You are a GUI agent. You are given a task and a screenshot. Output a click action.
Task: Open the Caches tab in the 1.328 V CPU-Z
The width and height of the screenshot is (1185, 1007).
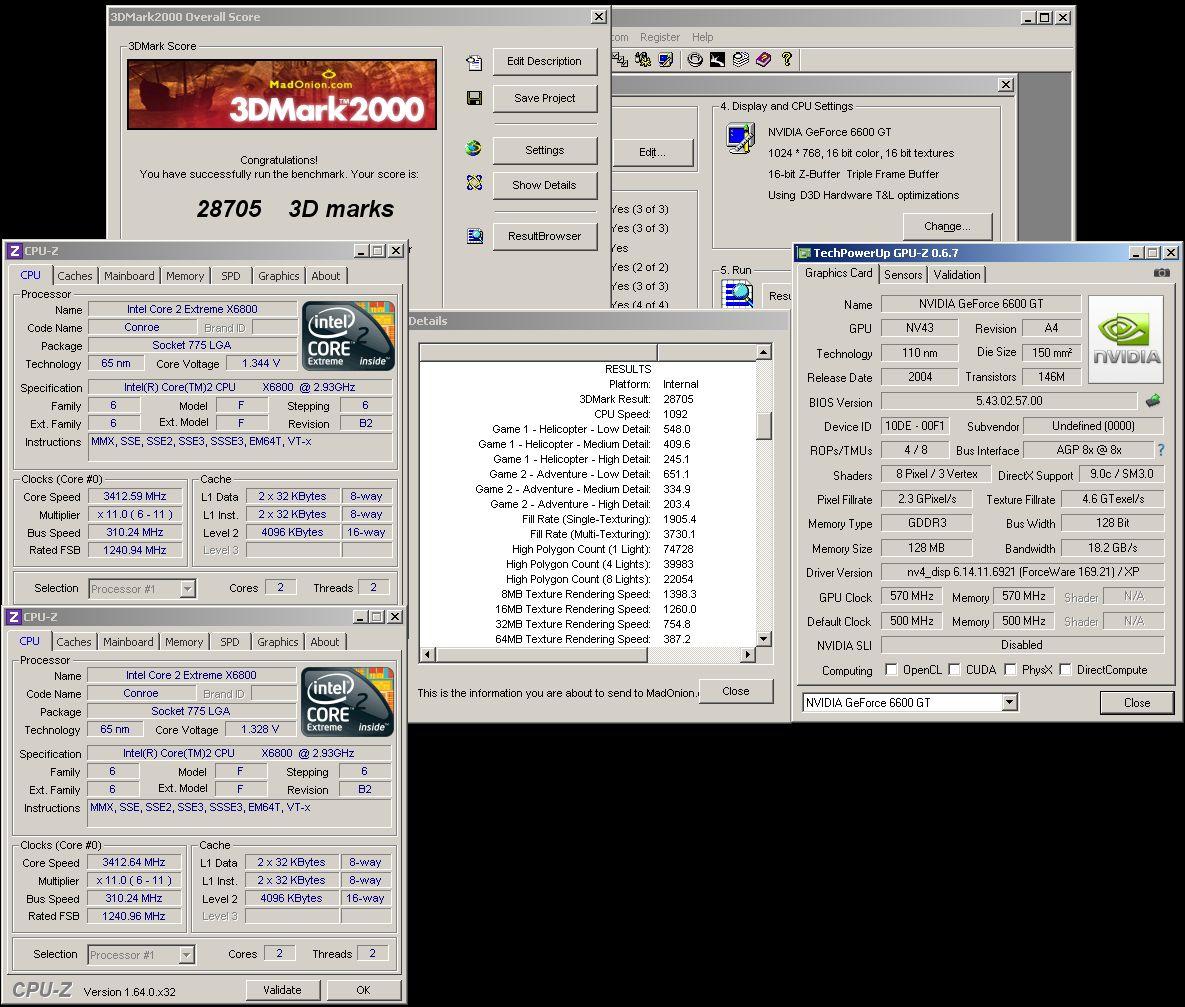point(73,642)
